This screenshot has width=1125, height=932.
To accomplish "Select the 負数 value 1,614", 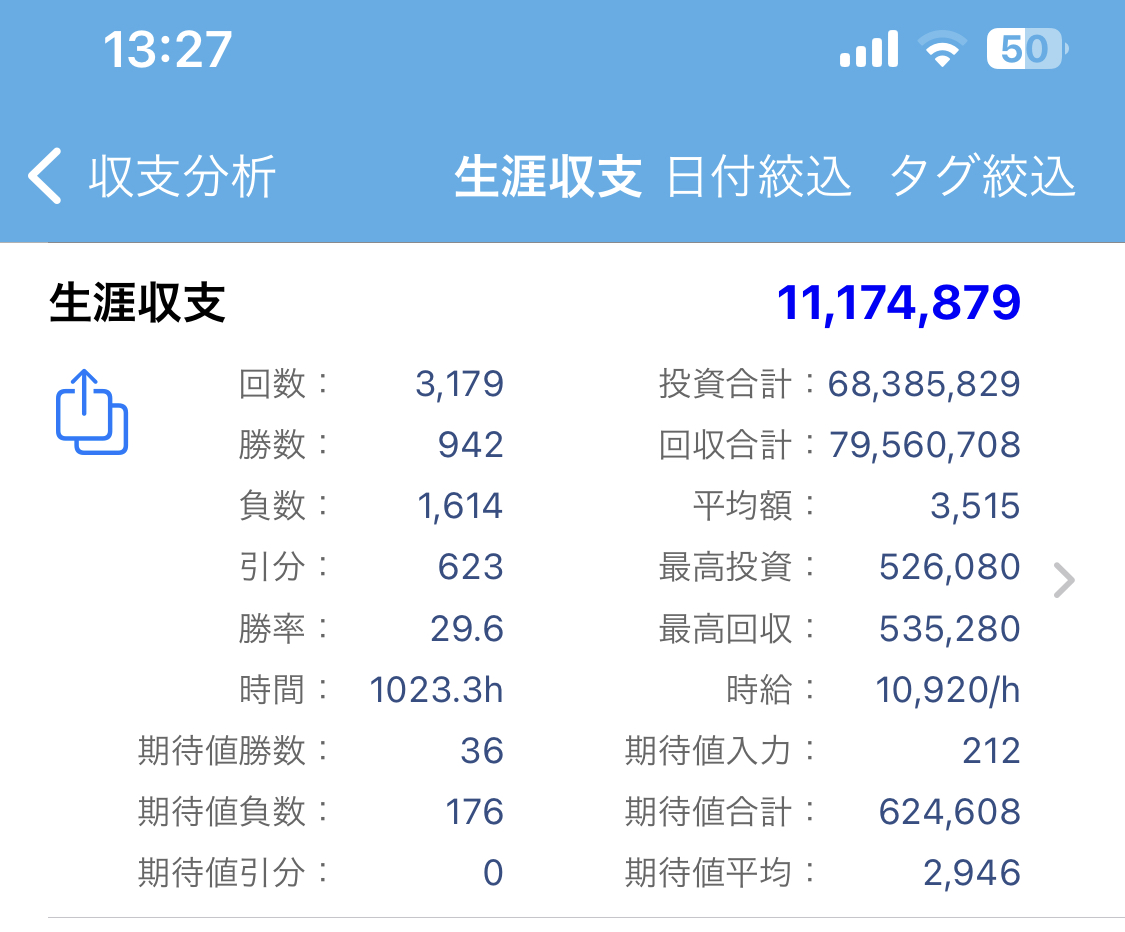I will tap(460, 507).
